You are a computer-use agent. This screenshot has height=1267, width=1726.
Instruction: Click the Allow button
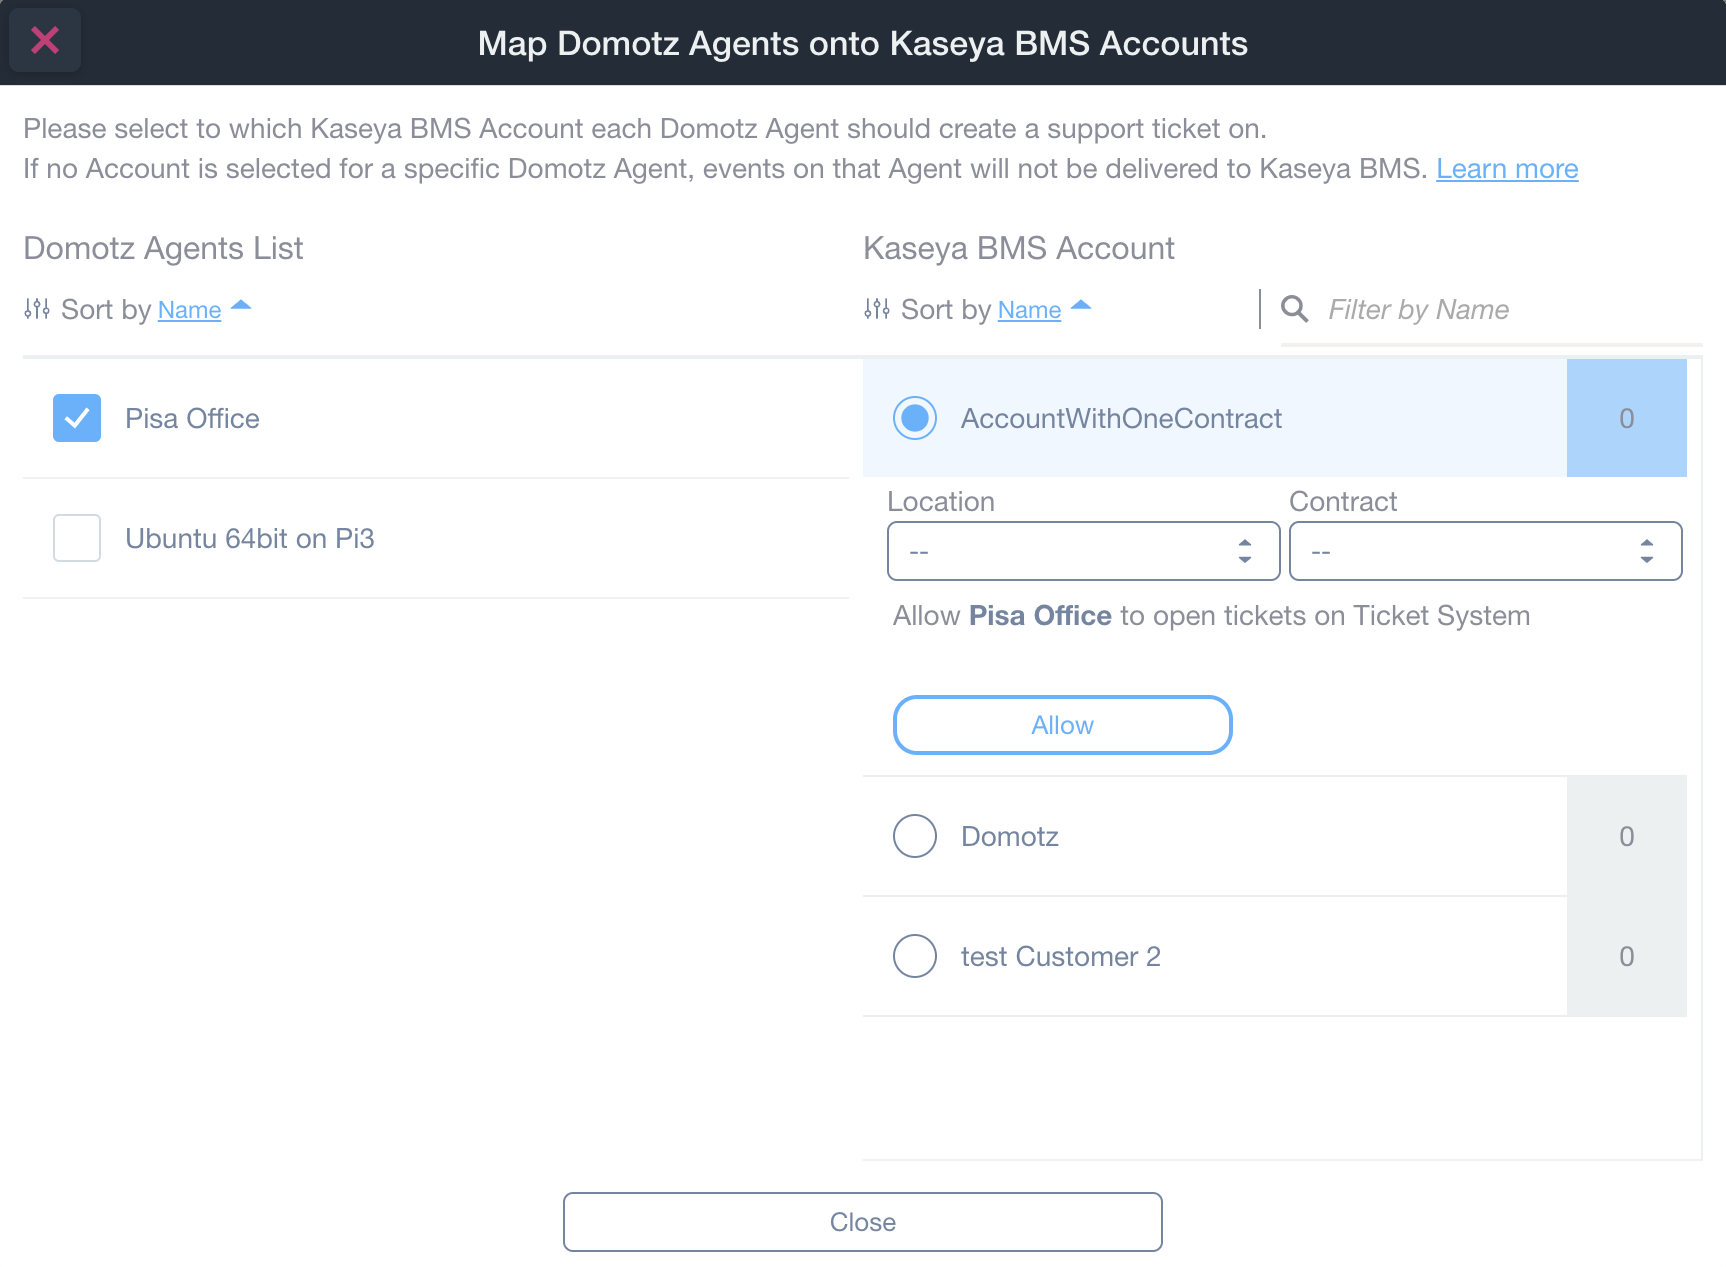tap(1062, 725)
